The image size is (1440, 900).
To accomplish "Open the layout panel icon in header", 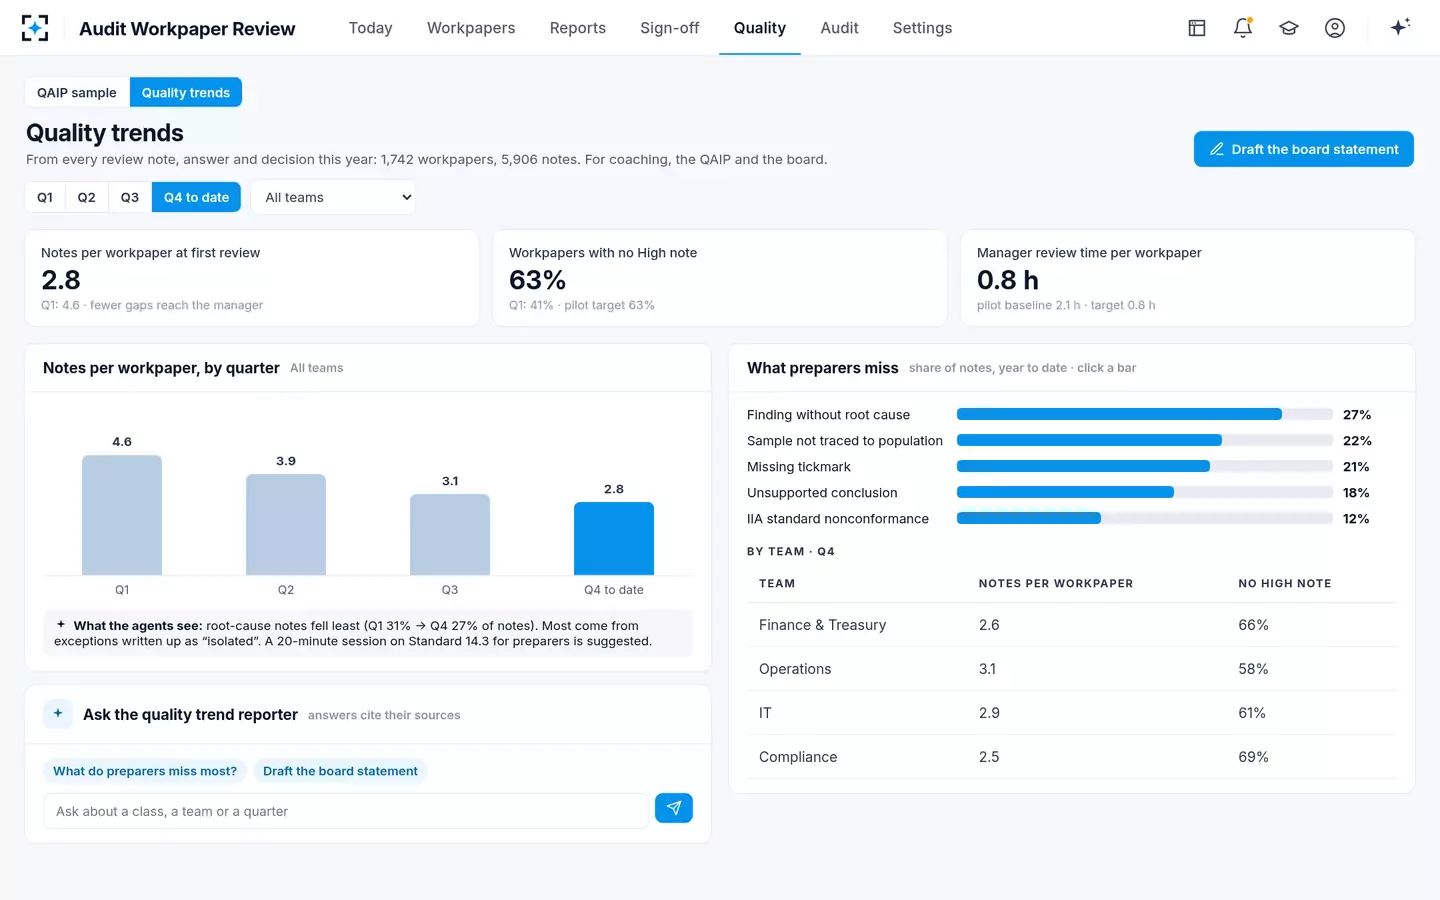I will point(1197,28).
